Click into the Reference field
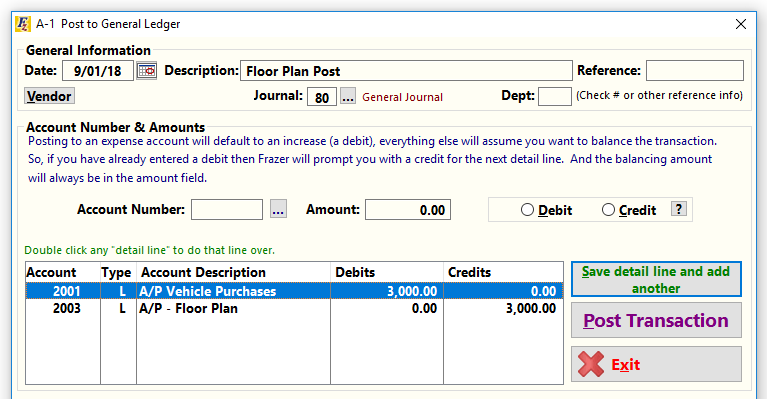This screenshot has width=767, height=399. coord(695,71)
